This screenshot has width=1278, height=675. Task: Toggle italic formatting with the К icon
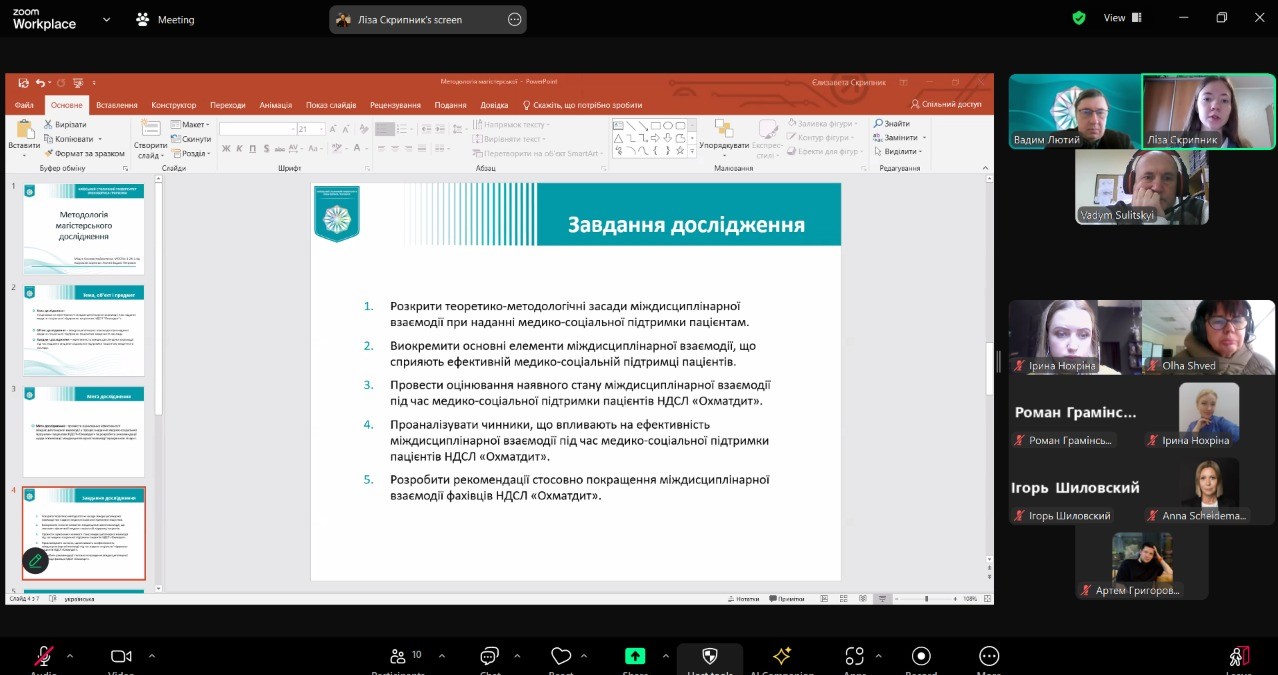pyautogui.click(x=238, y=148)
